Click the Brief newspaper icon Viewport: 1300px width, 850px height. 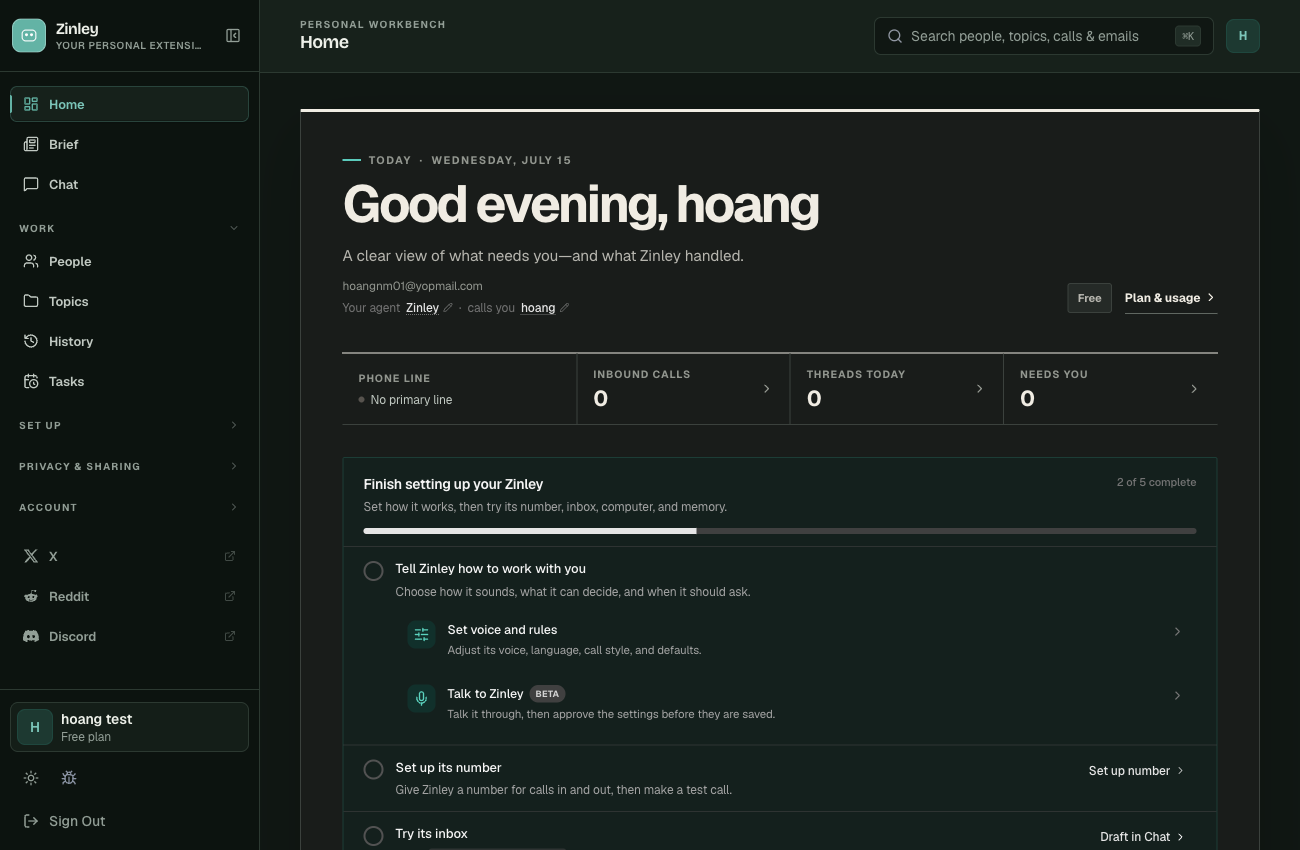click(31, 144)
